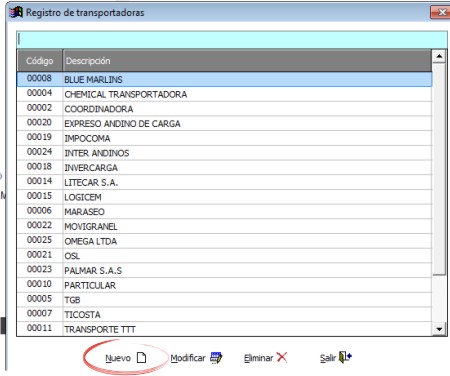Click code cell 00019
The height and width of the screenshot is (376, 450).
pos(39,137)
